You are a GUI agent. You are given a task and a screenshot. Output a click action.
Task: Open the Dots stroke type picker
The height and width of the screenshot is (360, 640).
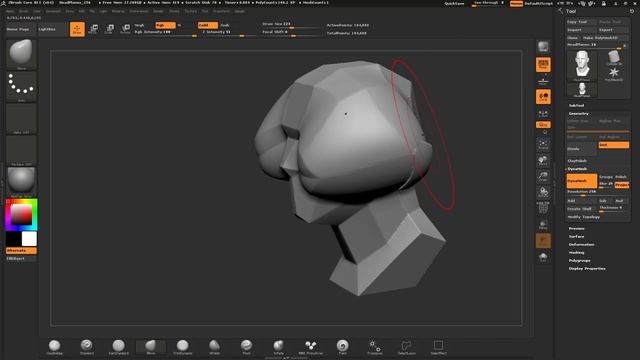21,86
